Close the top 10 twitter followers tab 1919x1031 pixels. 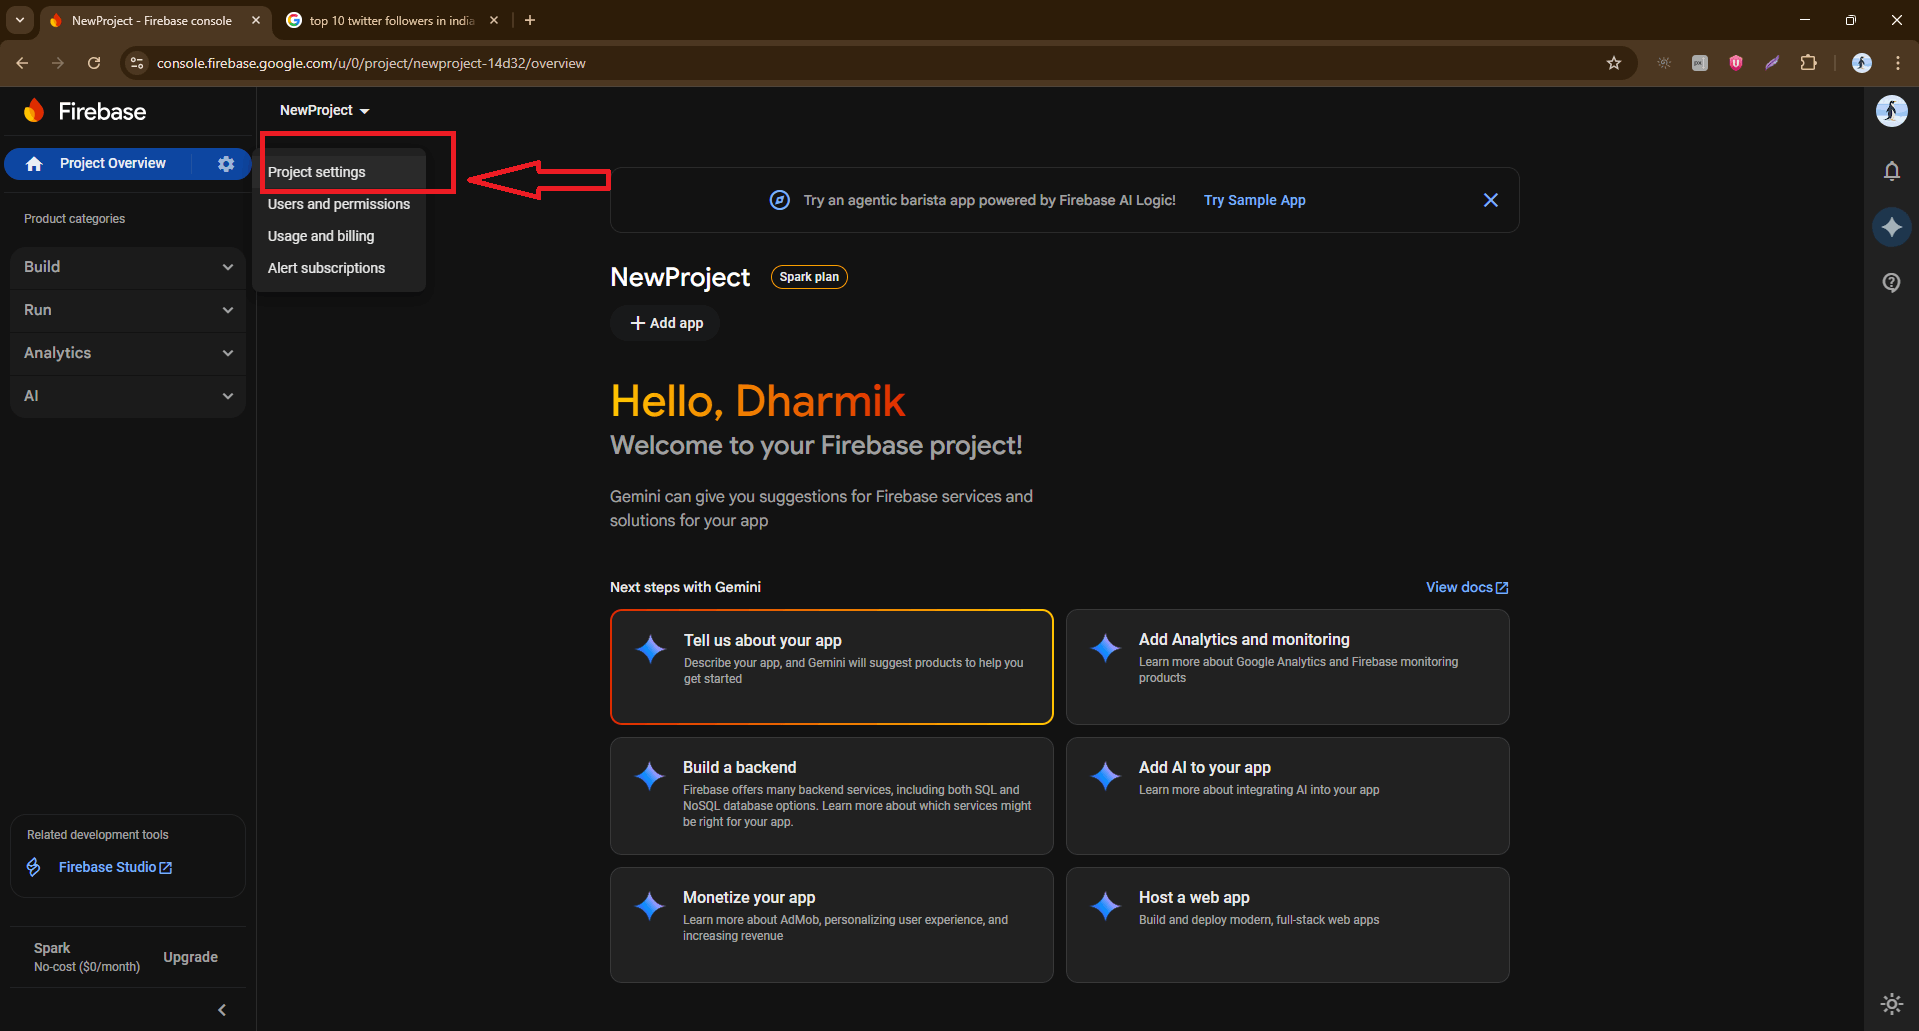point(494,20)
